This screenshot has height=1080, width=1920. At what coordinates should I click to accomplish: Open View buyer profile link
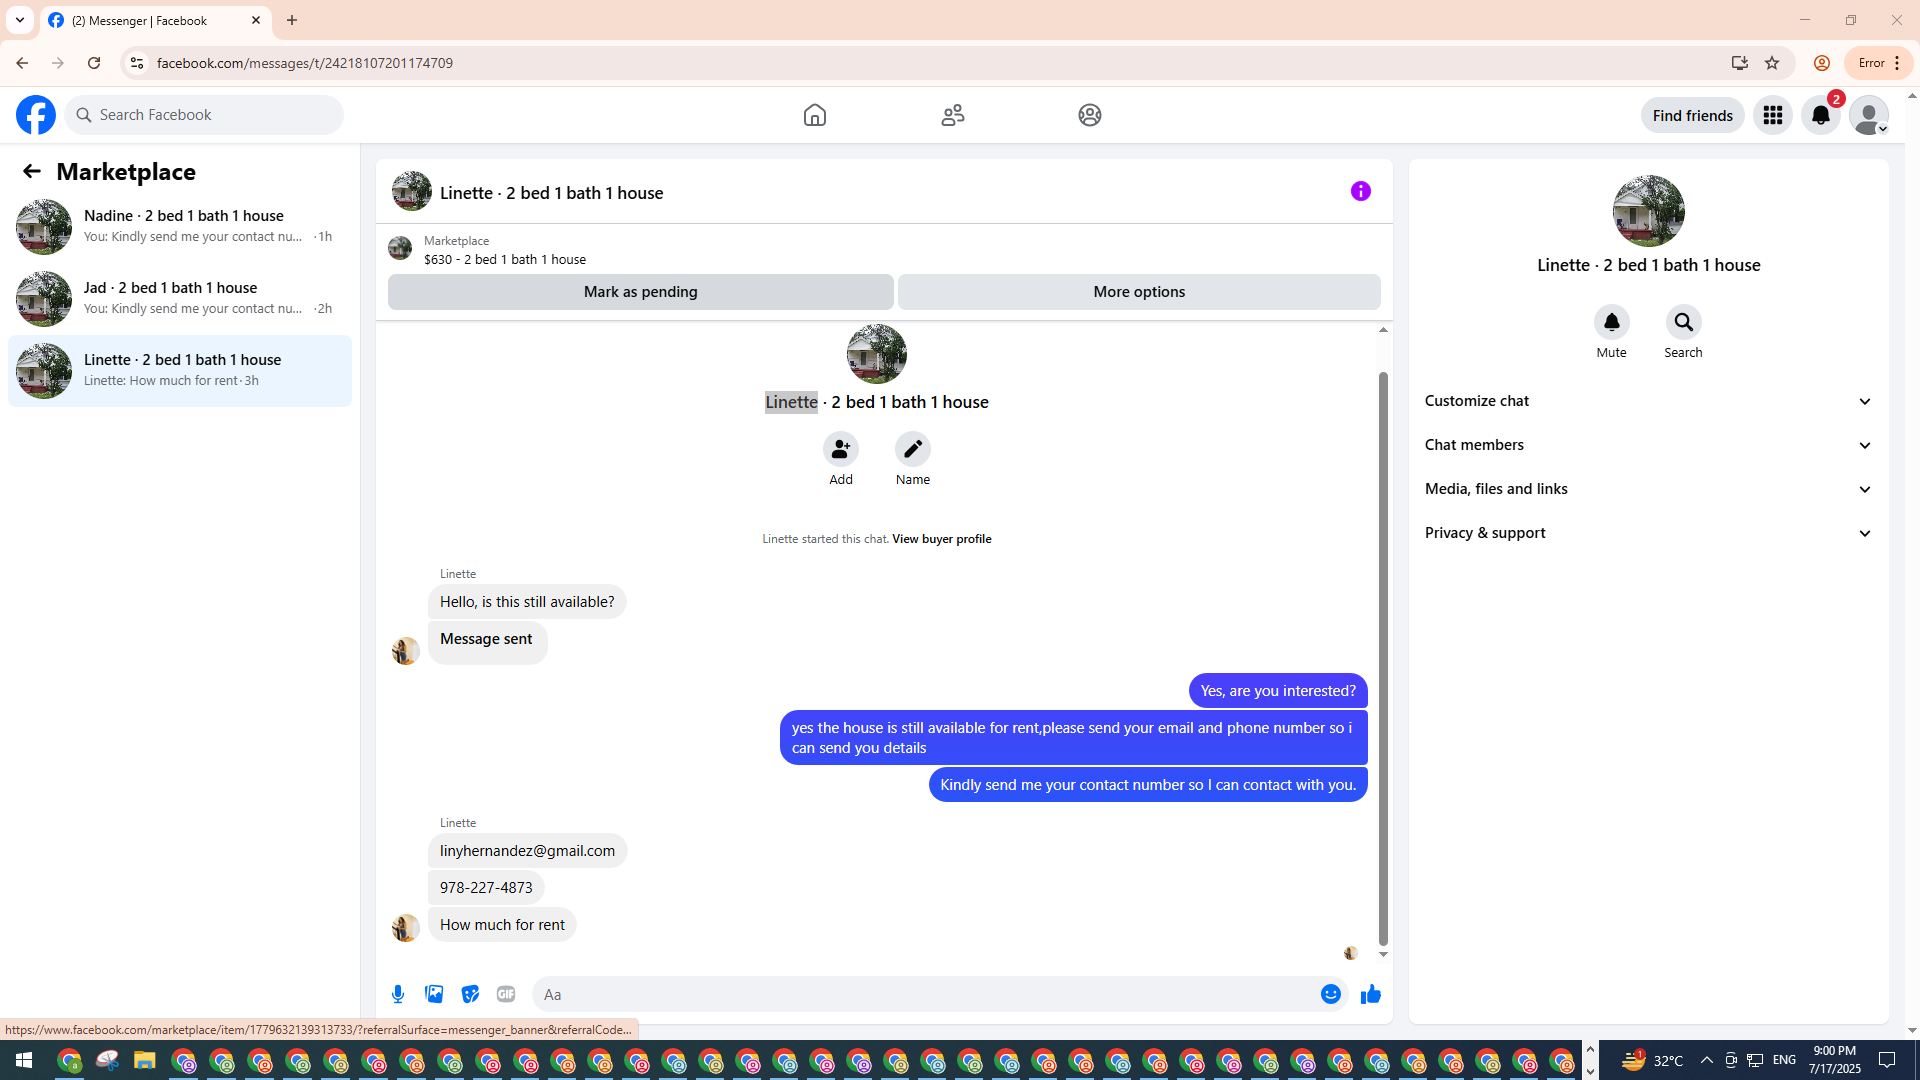tap(941, 538)
